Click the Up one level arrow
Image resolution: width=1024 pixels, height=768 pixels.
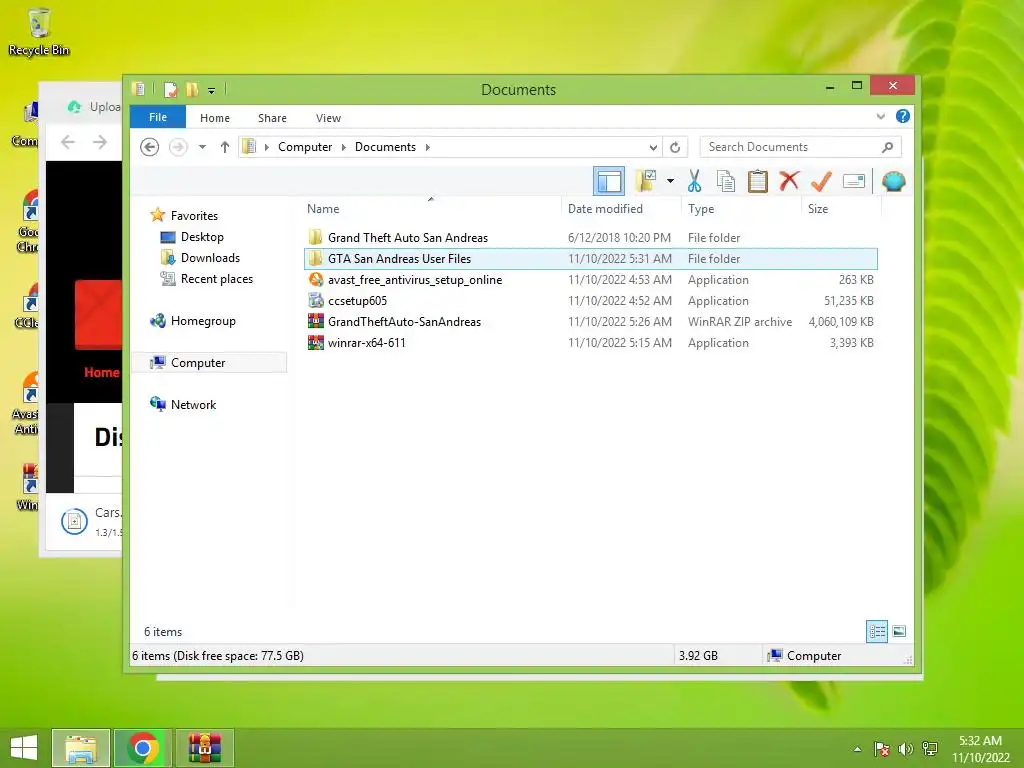[225, 147]
